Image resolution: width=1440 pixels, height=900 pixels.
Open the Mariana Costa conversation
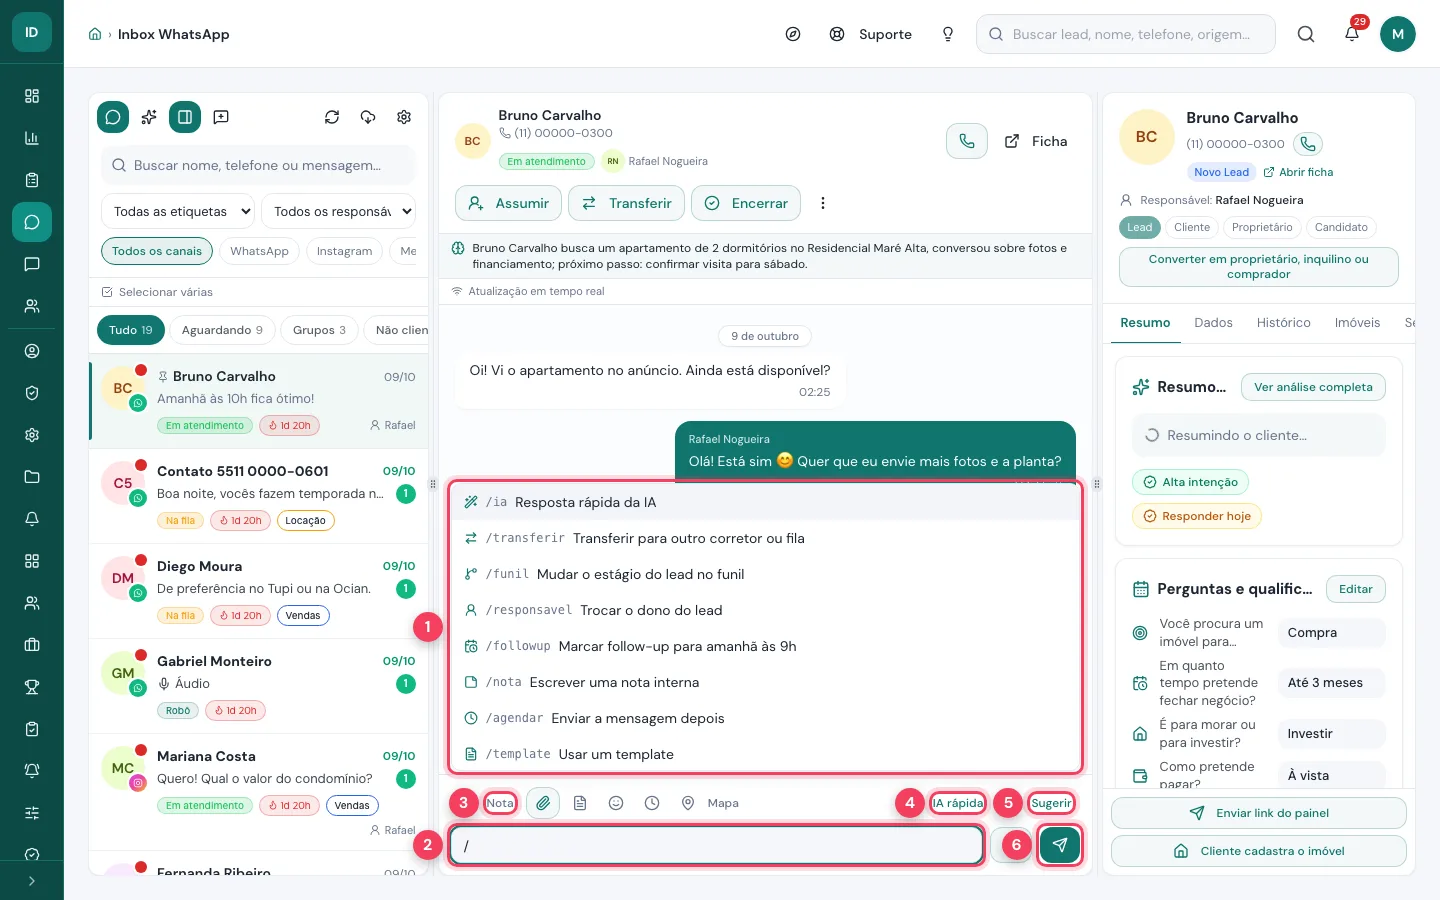tap(259, 792)
